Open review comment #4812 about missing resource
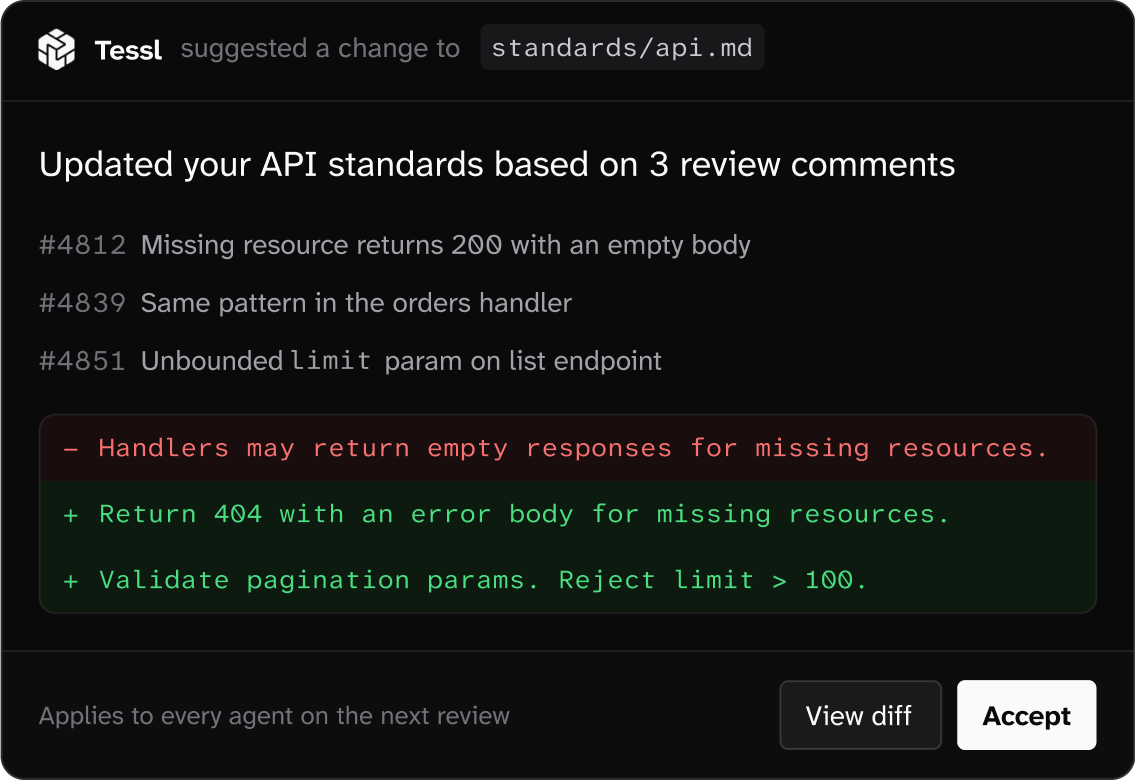Viewport: 1136px width, 780px height. (395, 245)
